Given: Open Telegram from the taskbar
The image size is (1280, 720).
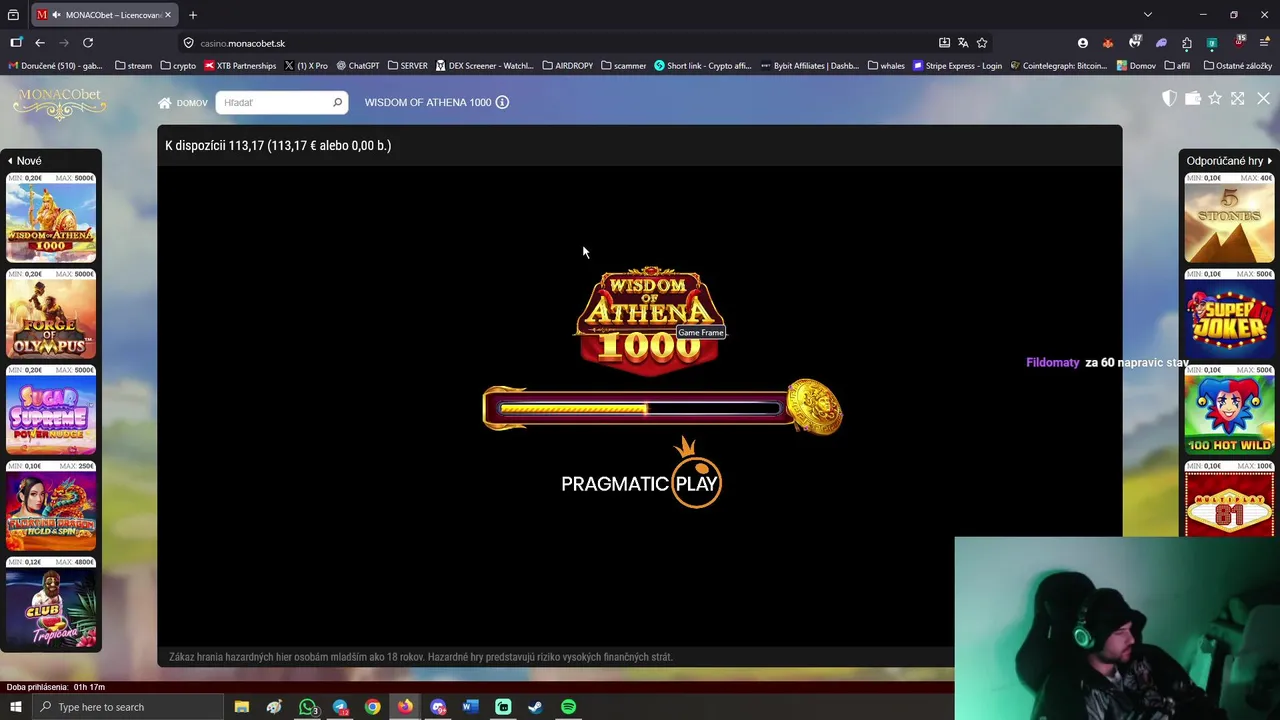Looking at the screenshot, I should [x=340, y=707].
